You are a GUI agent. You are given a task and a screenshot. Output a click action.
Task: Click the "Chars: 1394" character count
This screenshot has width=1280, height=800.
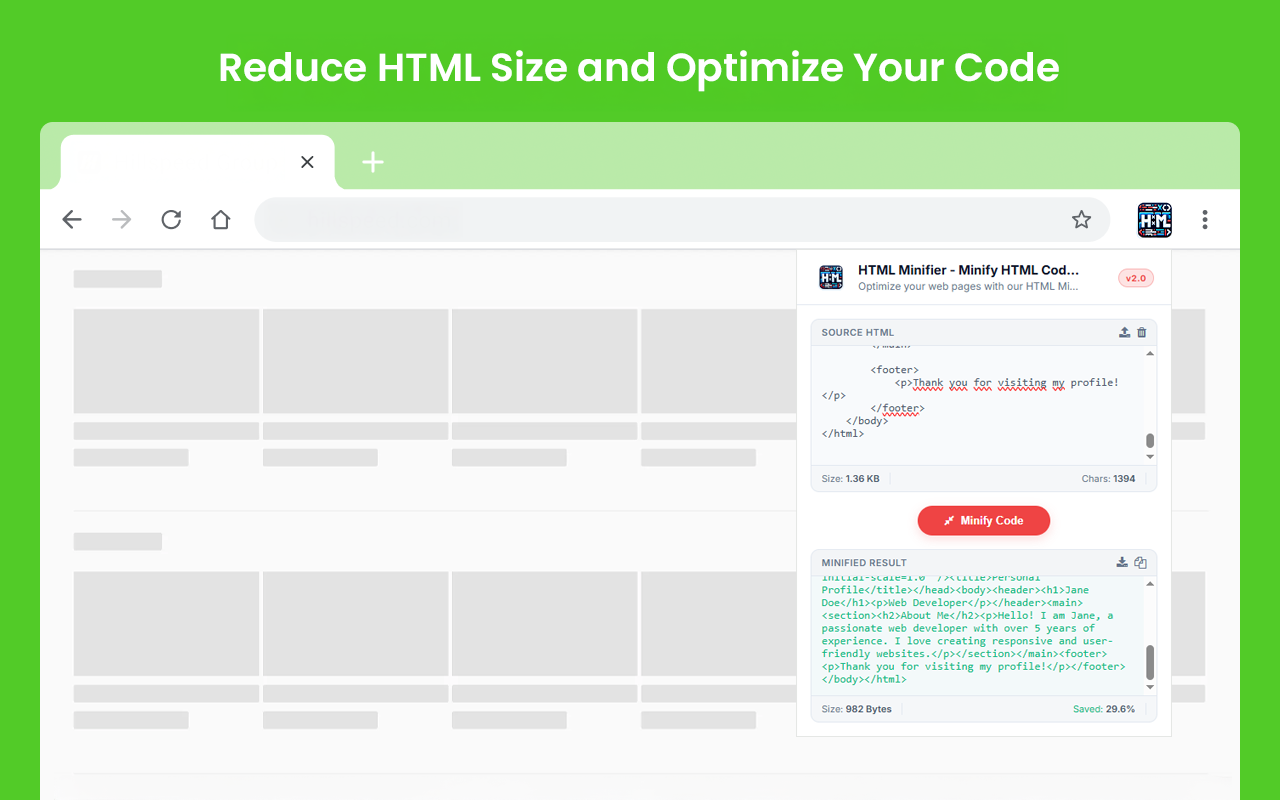[1109, 479]
